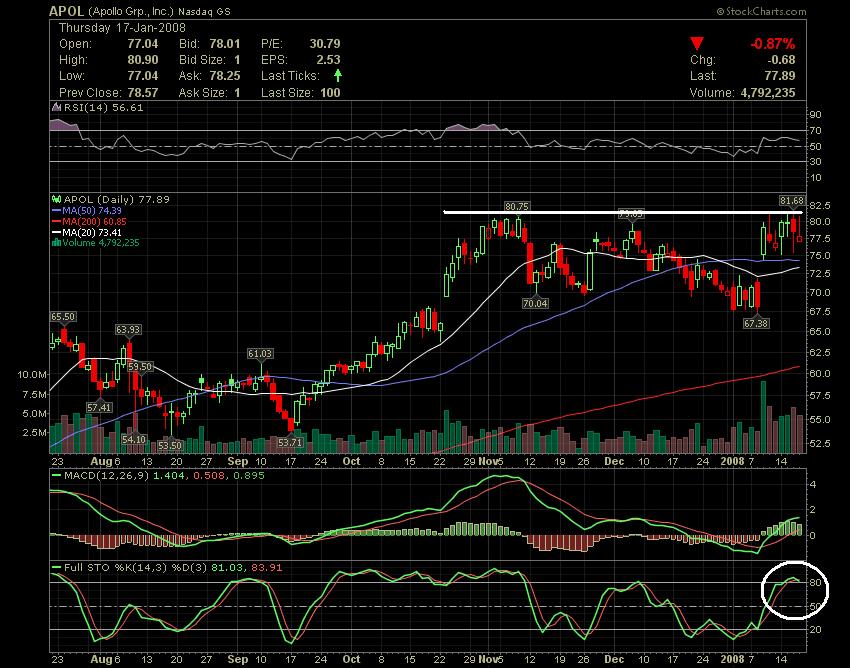850x668 pixels.
Task: Click the header Volume value 4,792,235
Action: tap(768, 93)
